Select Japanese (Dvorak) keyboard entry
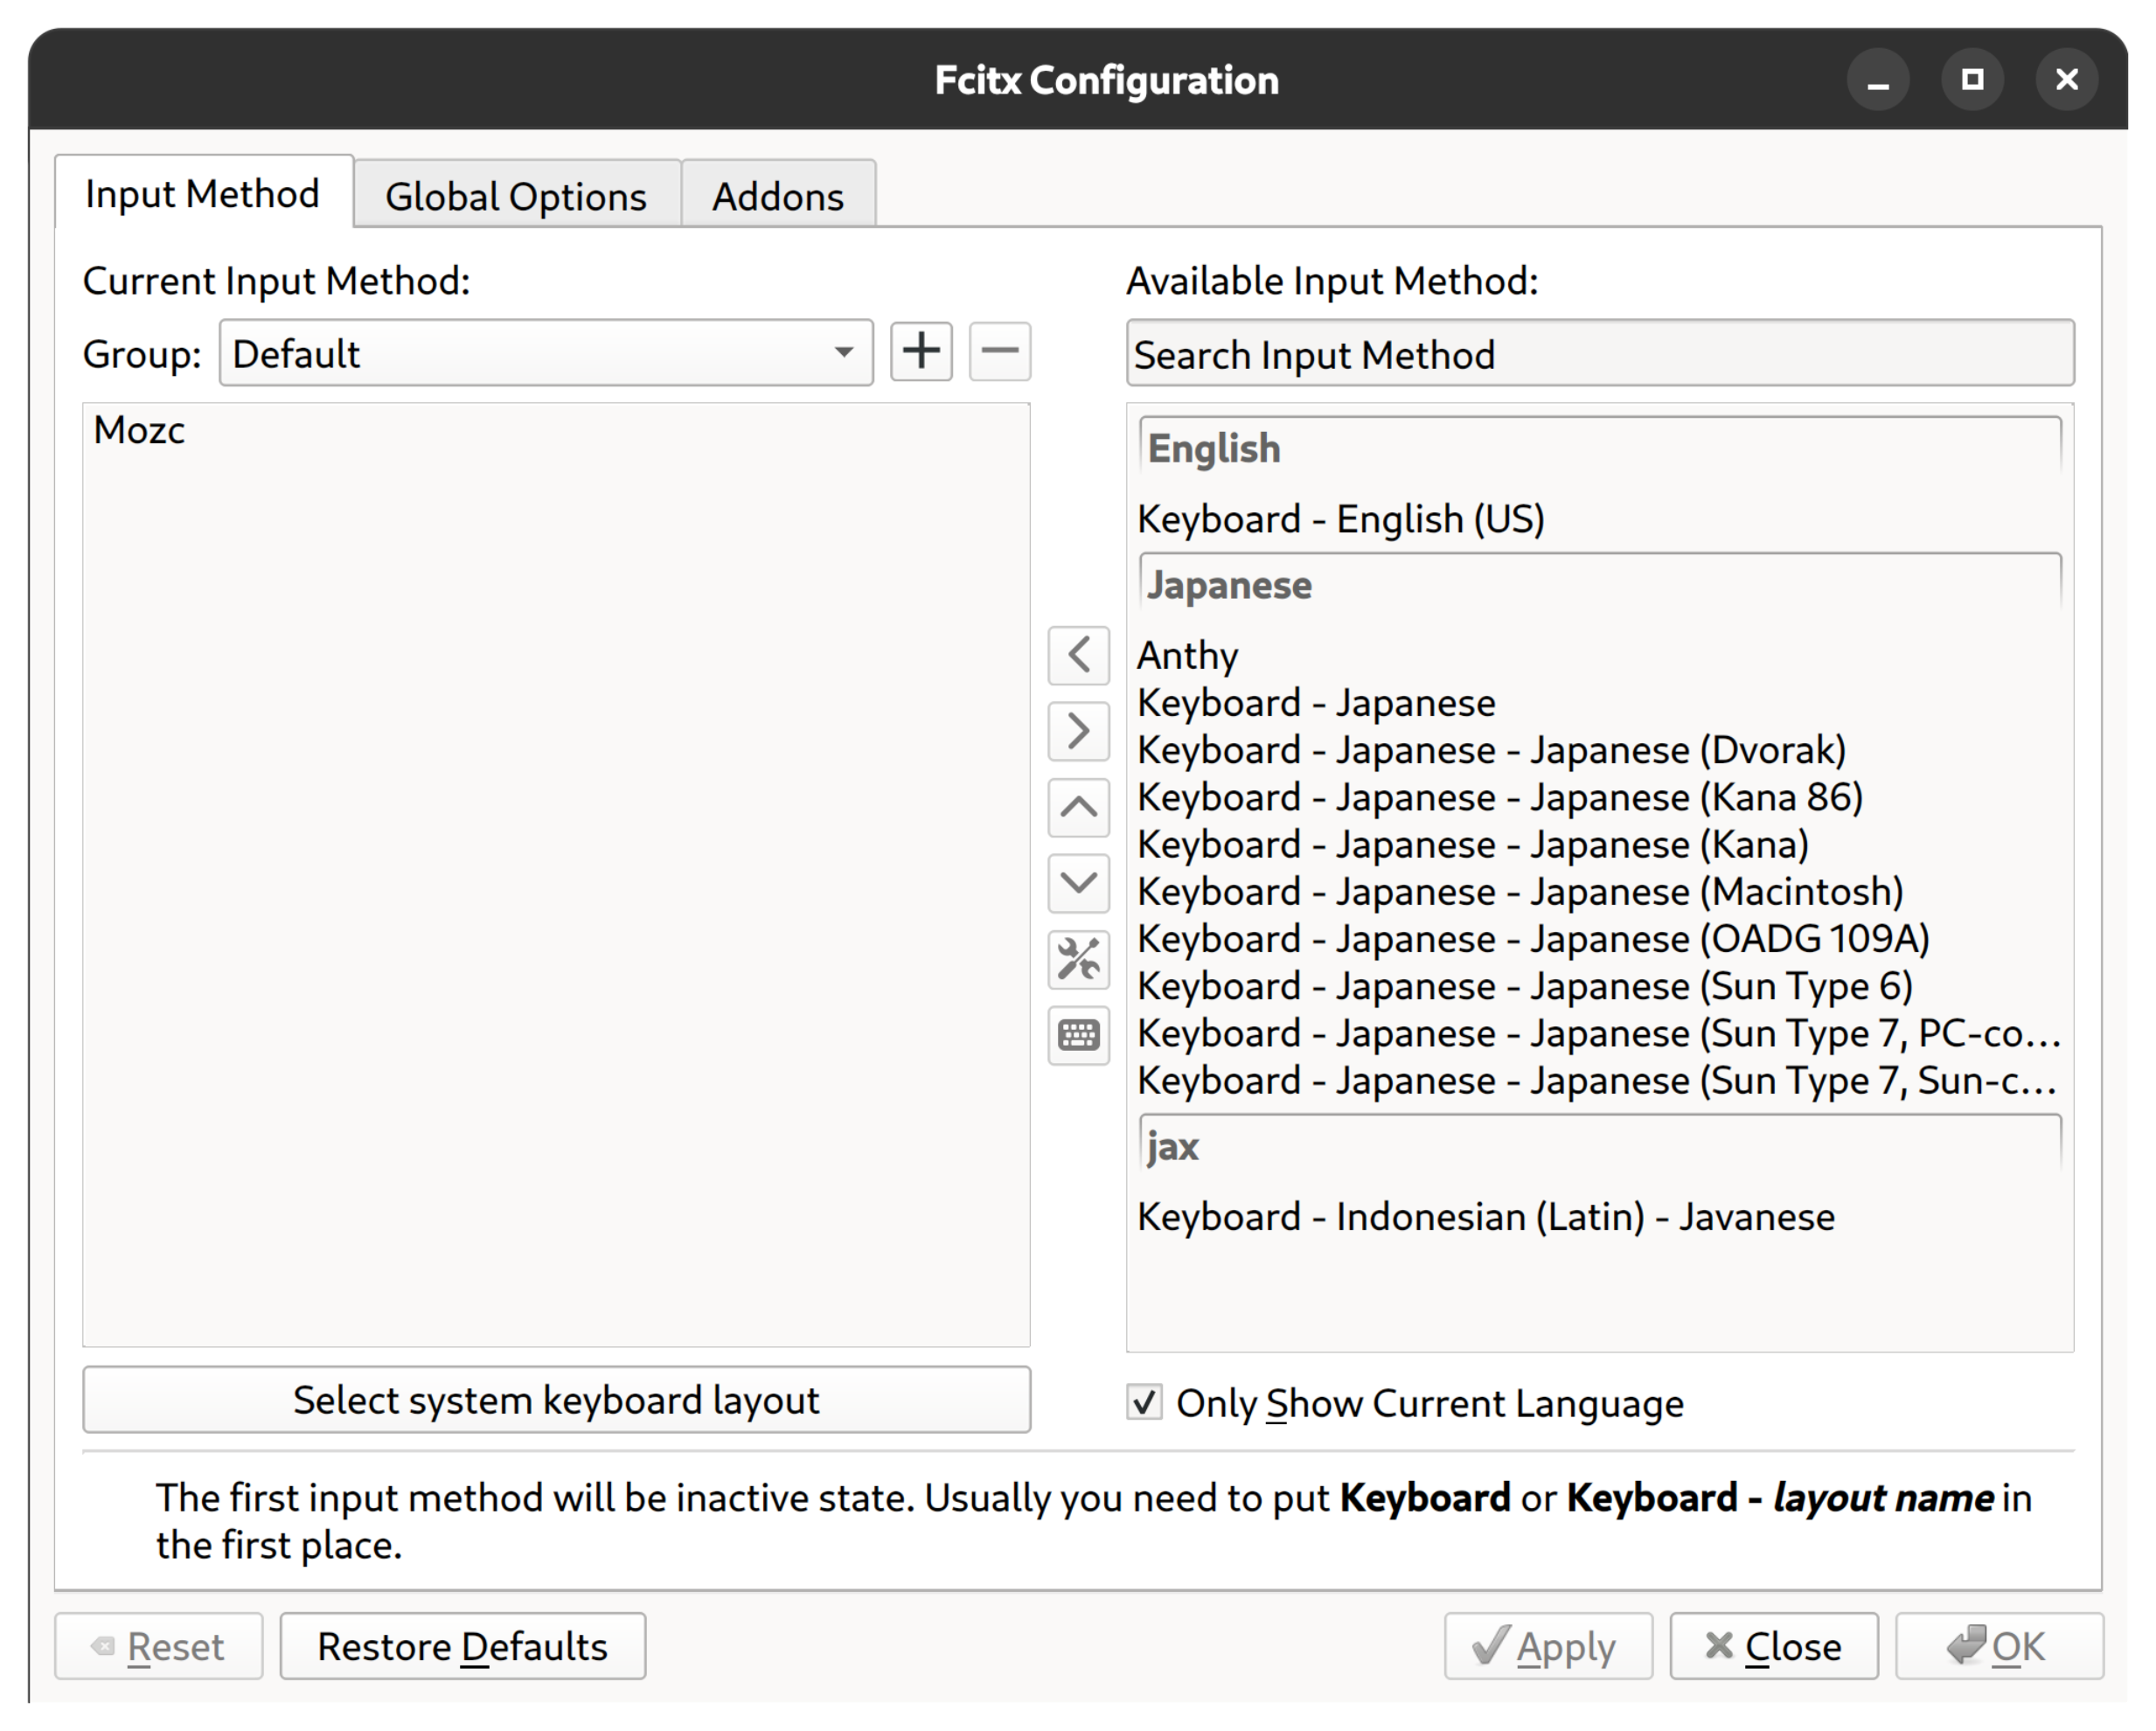 click(x=1600, y=750)
